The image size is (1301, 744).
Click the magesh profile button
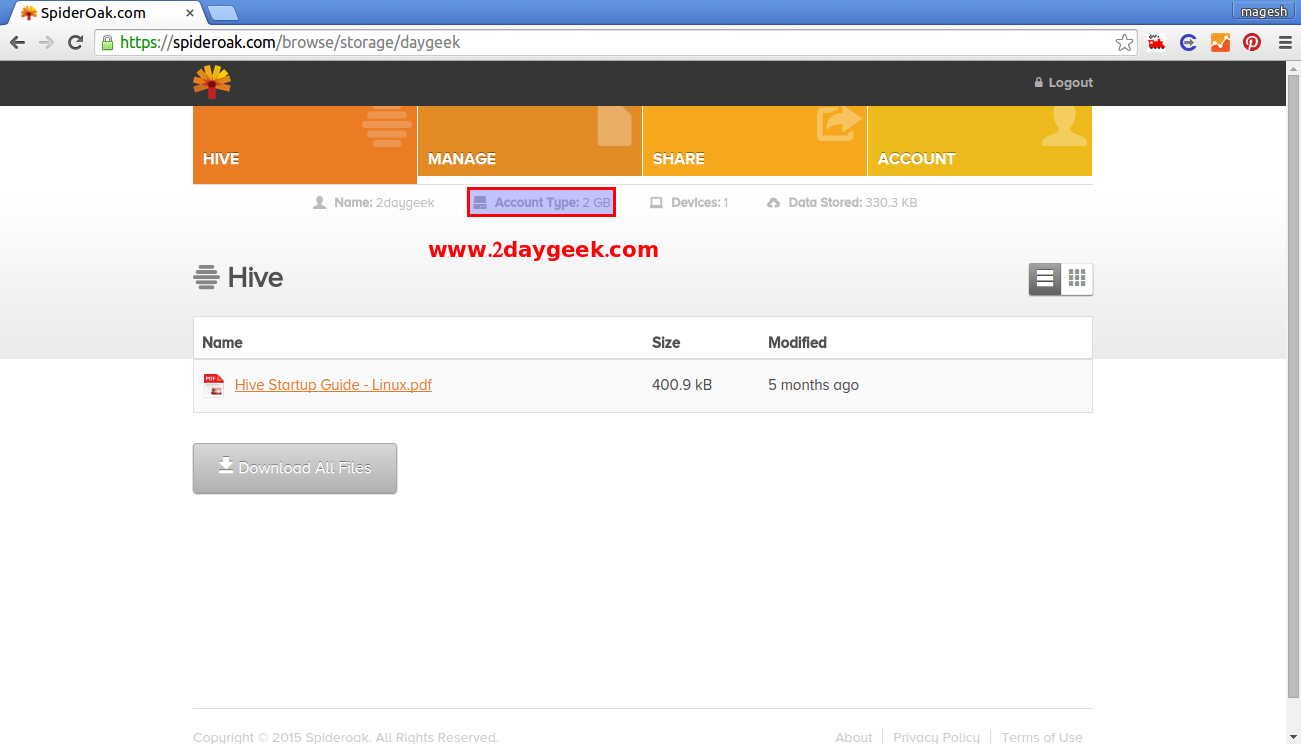1264,11
